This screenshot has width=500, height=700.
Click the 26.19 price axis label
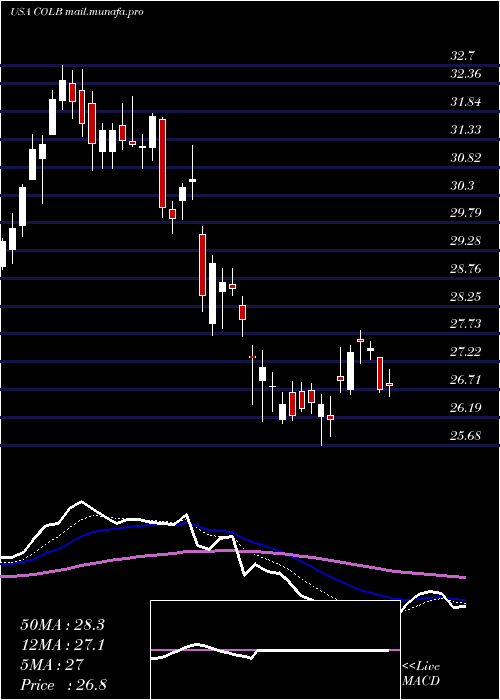466,408
